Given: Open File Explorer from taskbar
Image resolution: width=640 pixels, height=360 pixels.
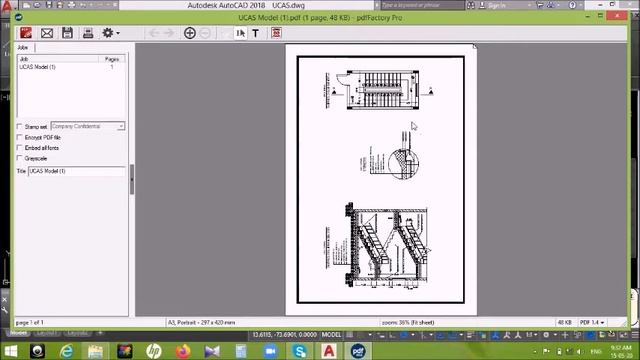Looking at the screenshot, I should click(x=96, y=351).
